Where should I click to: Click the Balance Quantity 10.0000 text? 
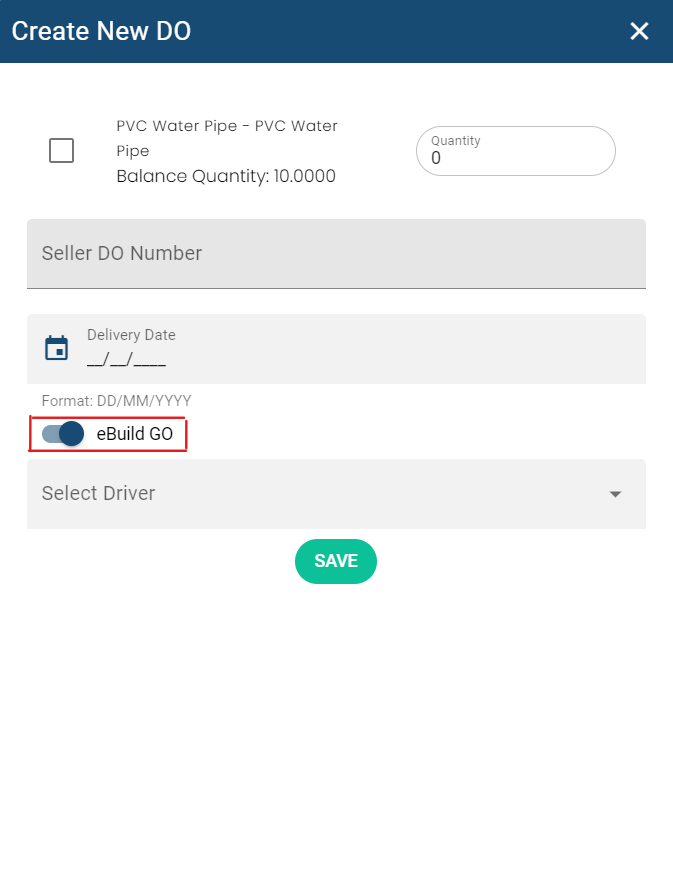click(226, 177)
